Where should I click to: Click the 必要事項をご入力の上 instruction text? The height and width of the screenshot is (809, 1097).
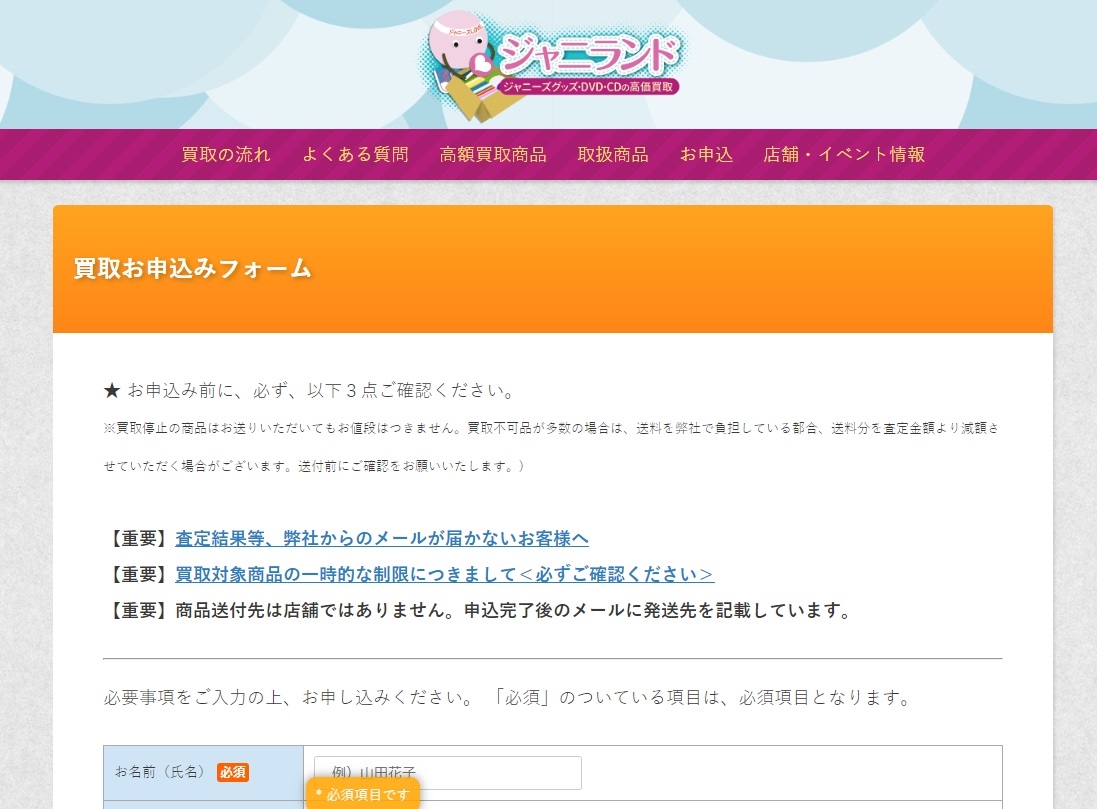[508, 697]
